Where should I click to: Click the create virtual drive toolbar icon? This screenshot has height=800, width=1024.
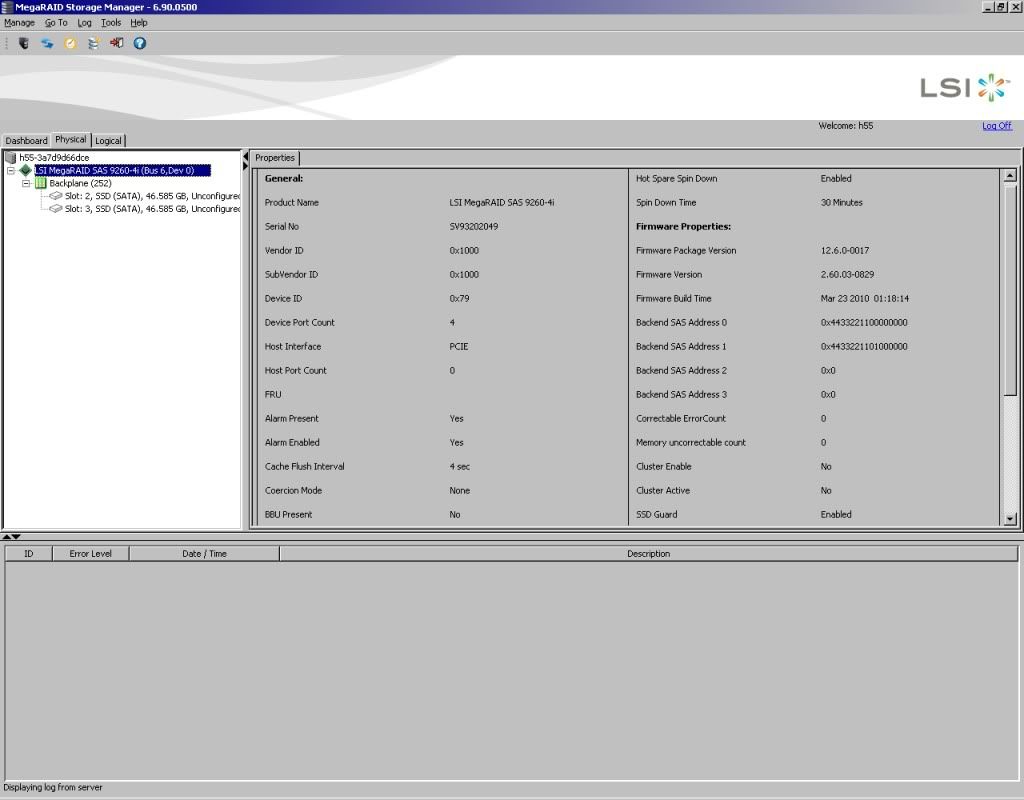tap(93, 43)
